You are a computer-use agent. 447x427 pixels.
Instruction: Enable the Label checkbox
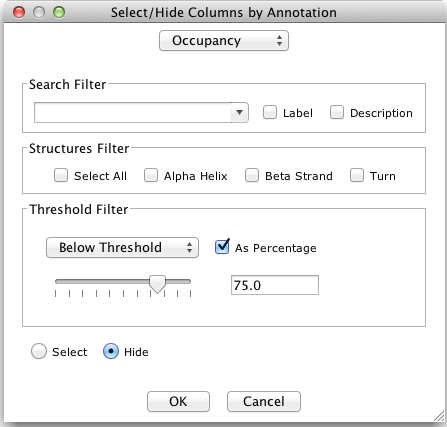[x=270, y=112]
